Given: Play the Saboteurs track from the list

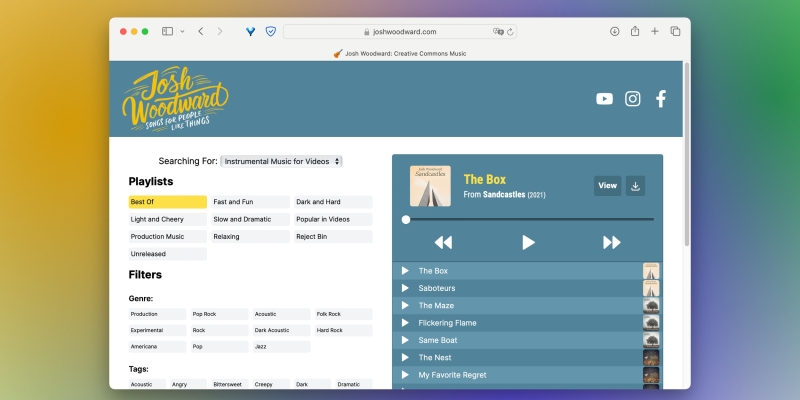Looking at the screenshot, I should coord(405,288).
